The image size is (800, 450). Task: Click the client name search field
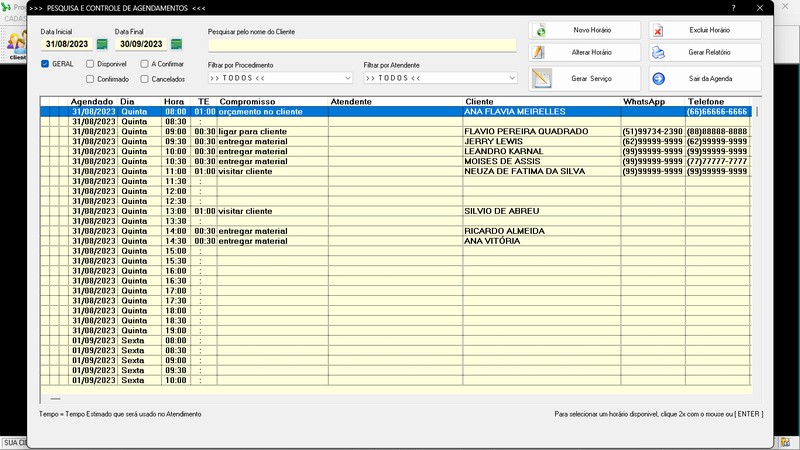(362, 45)
